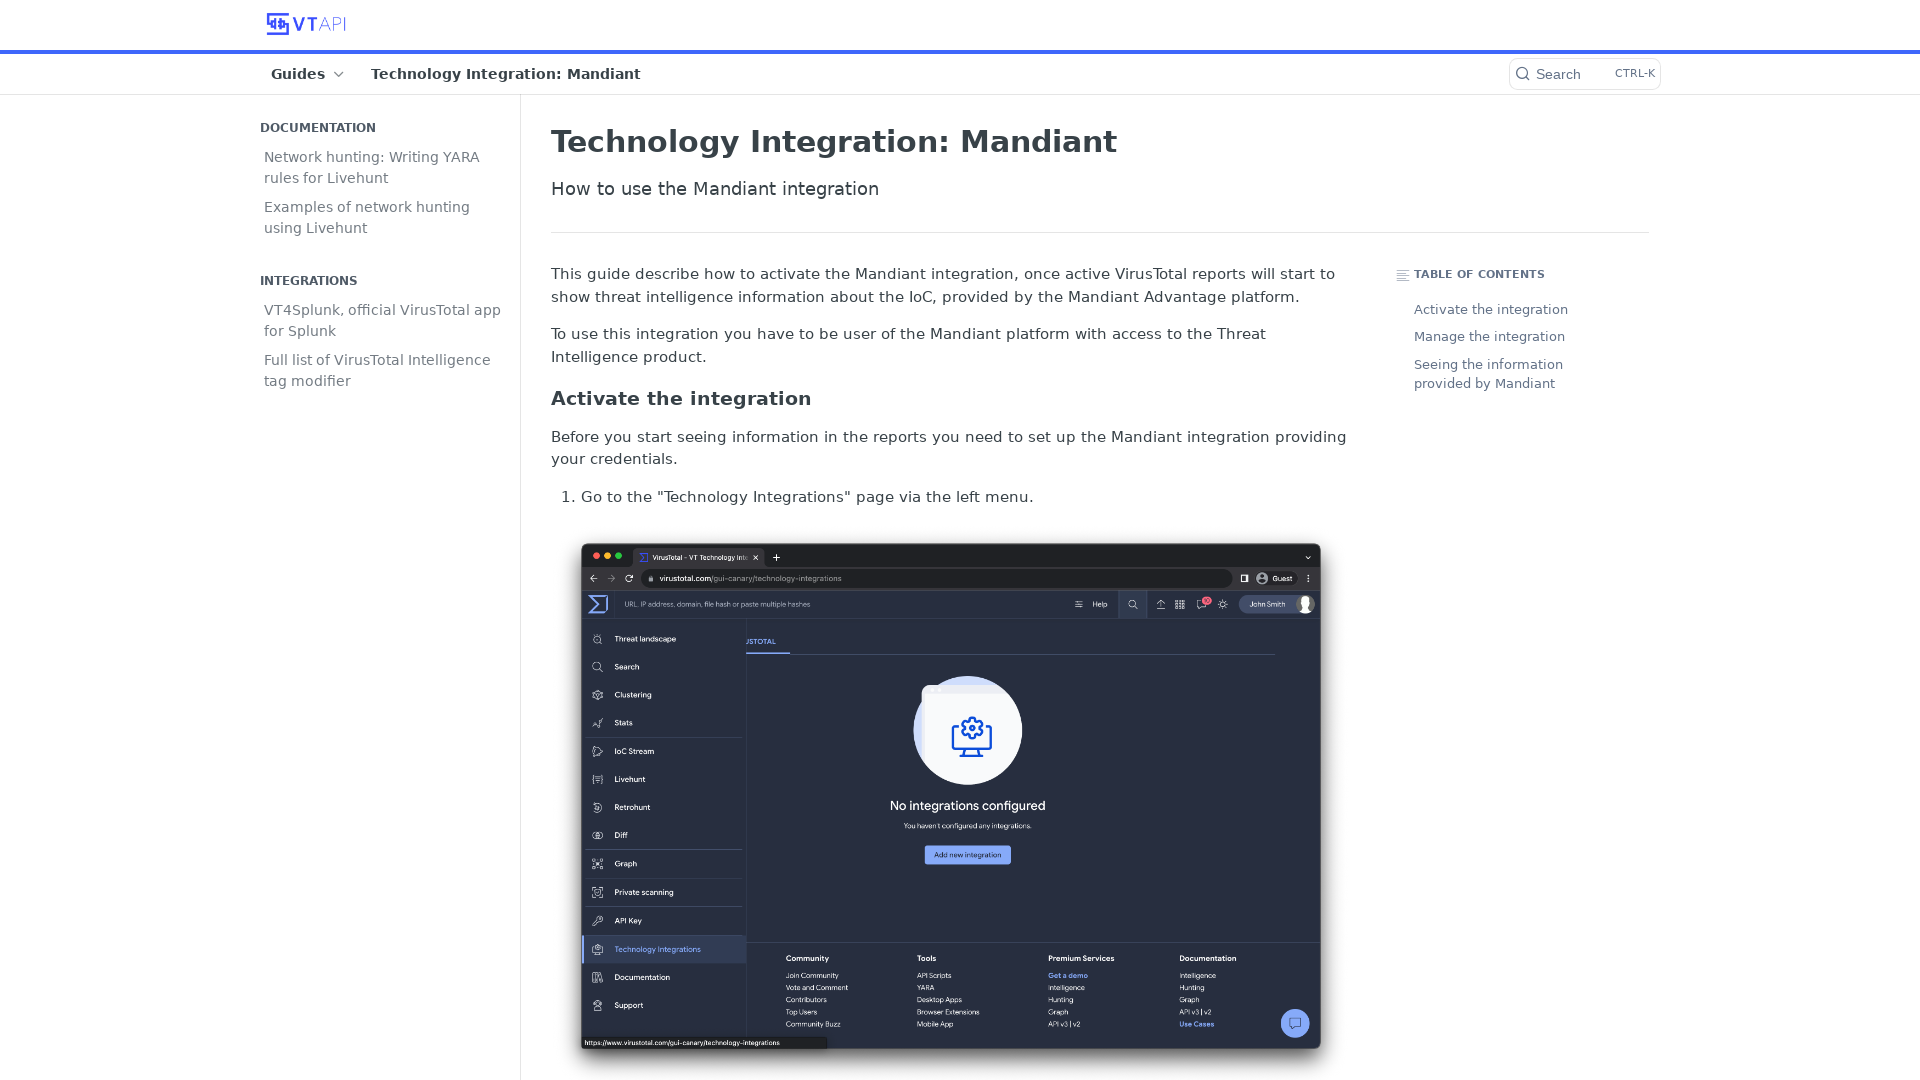Image resolution: width=1920 pixels, height=1080 pixels.
Task: Select the IoC Stream sidebar icon
Action: pos(599,750)
